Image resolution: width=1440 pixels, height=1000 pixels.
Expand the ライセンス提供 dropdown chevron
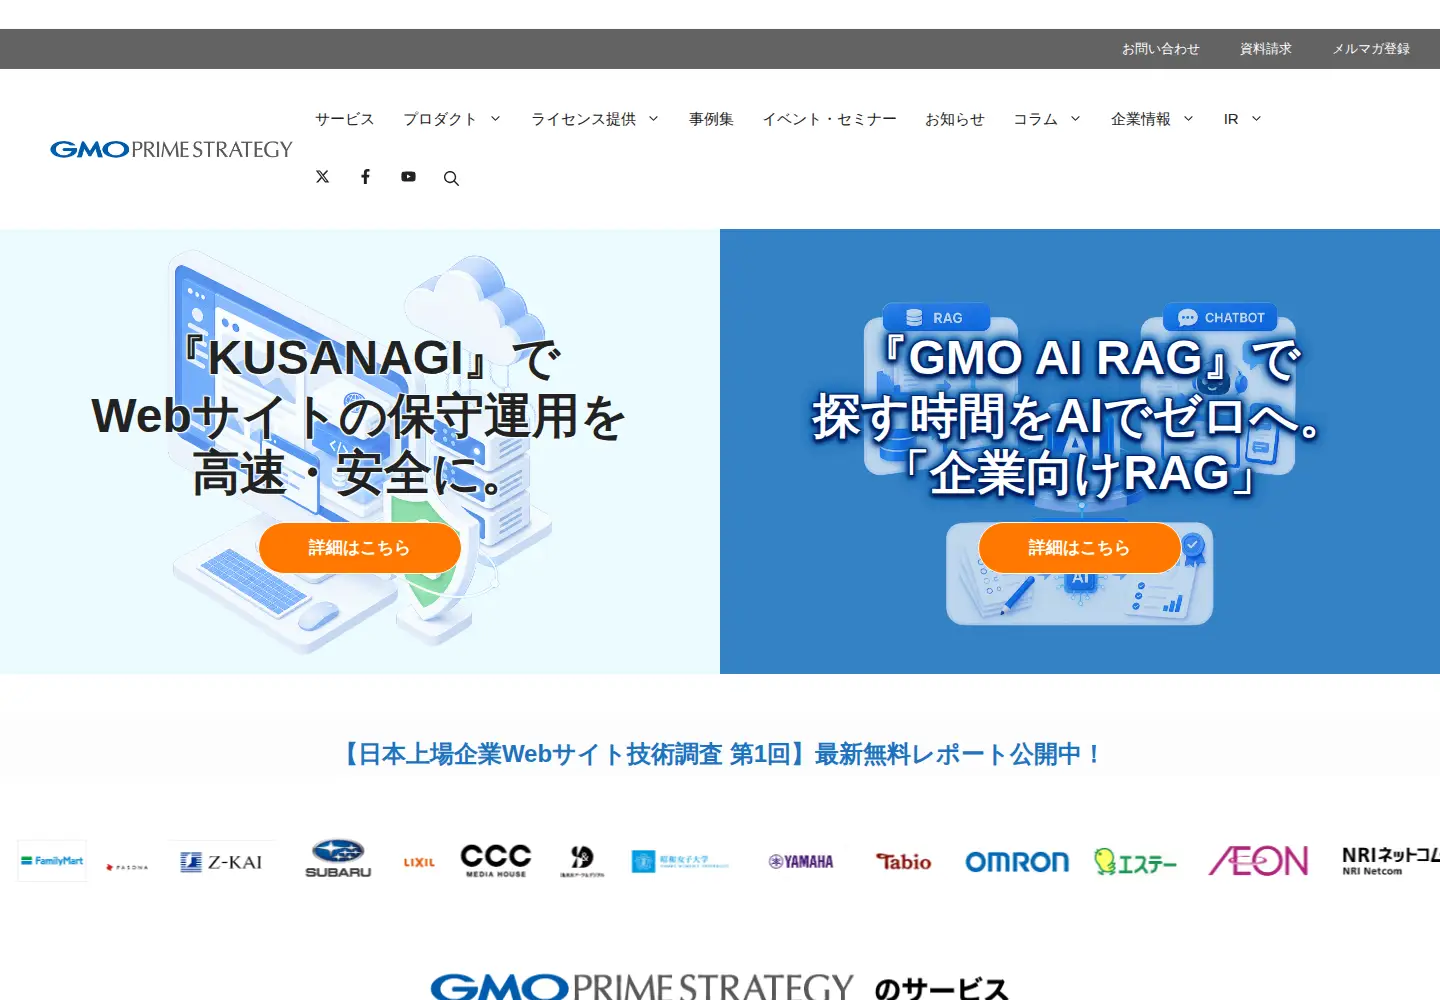[x=654, y=119]
